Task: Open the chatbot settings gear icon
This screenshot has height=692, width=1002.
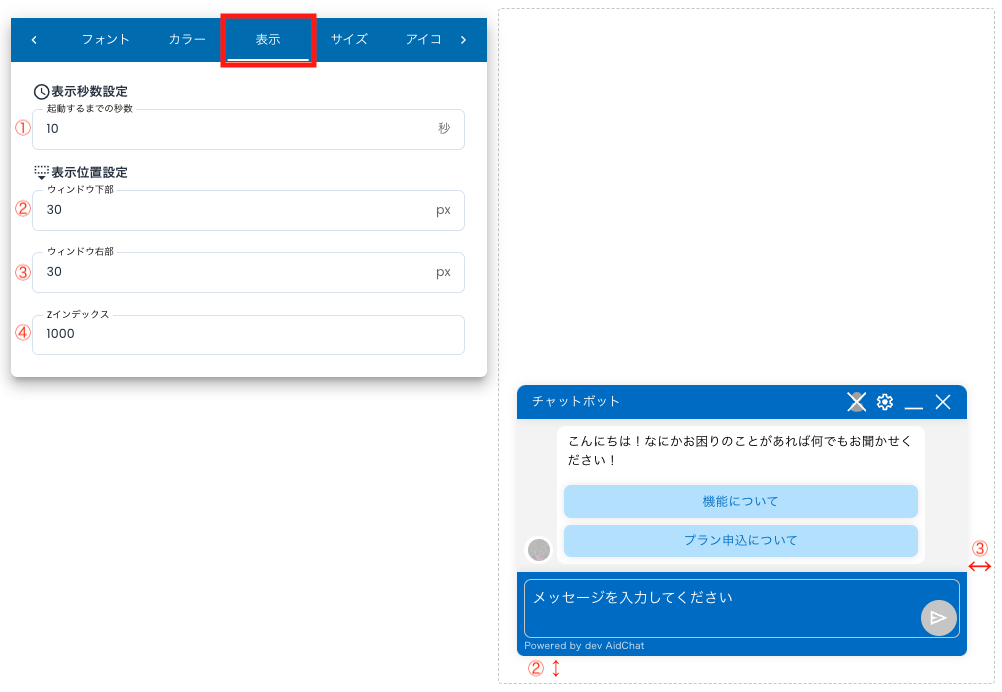Action: (x=884, y=402)
